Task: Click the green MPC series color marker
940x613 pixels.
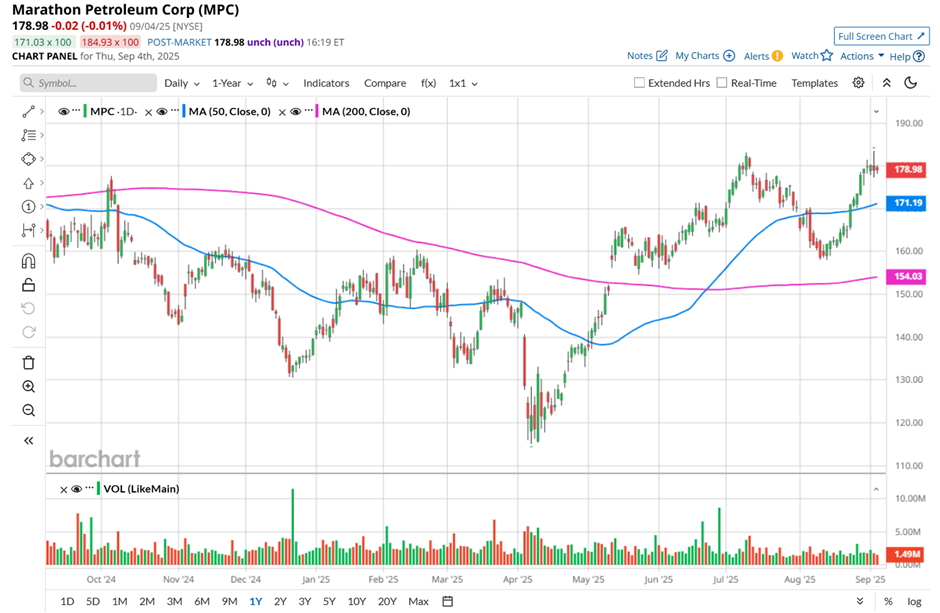Action: (85, 111)
